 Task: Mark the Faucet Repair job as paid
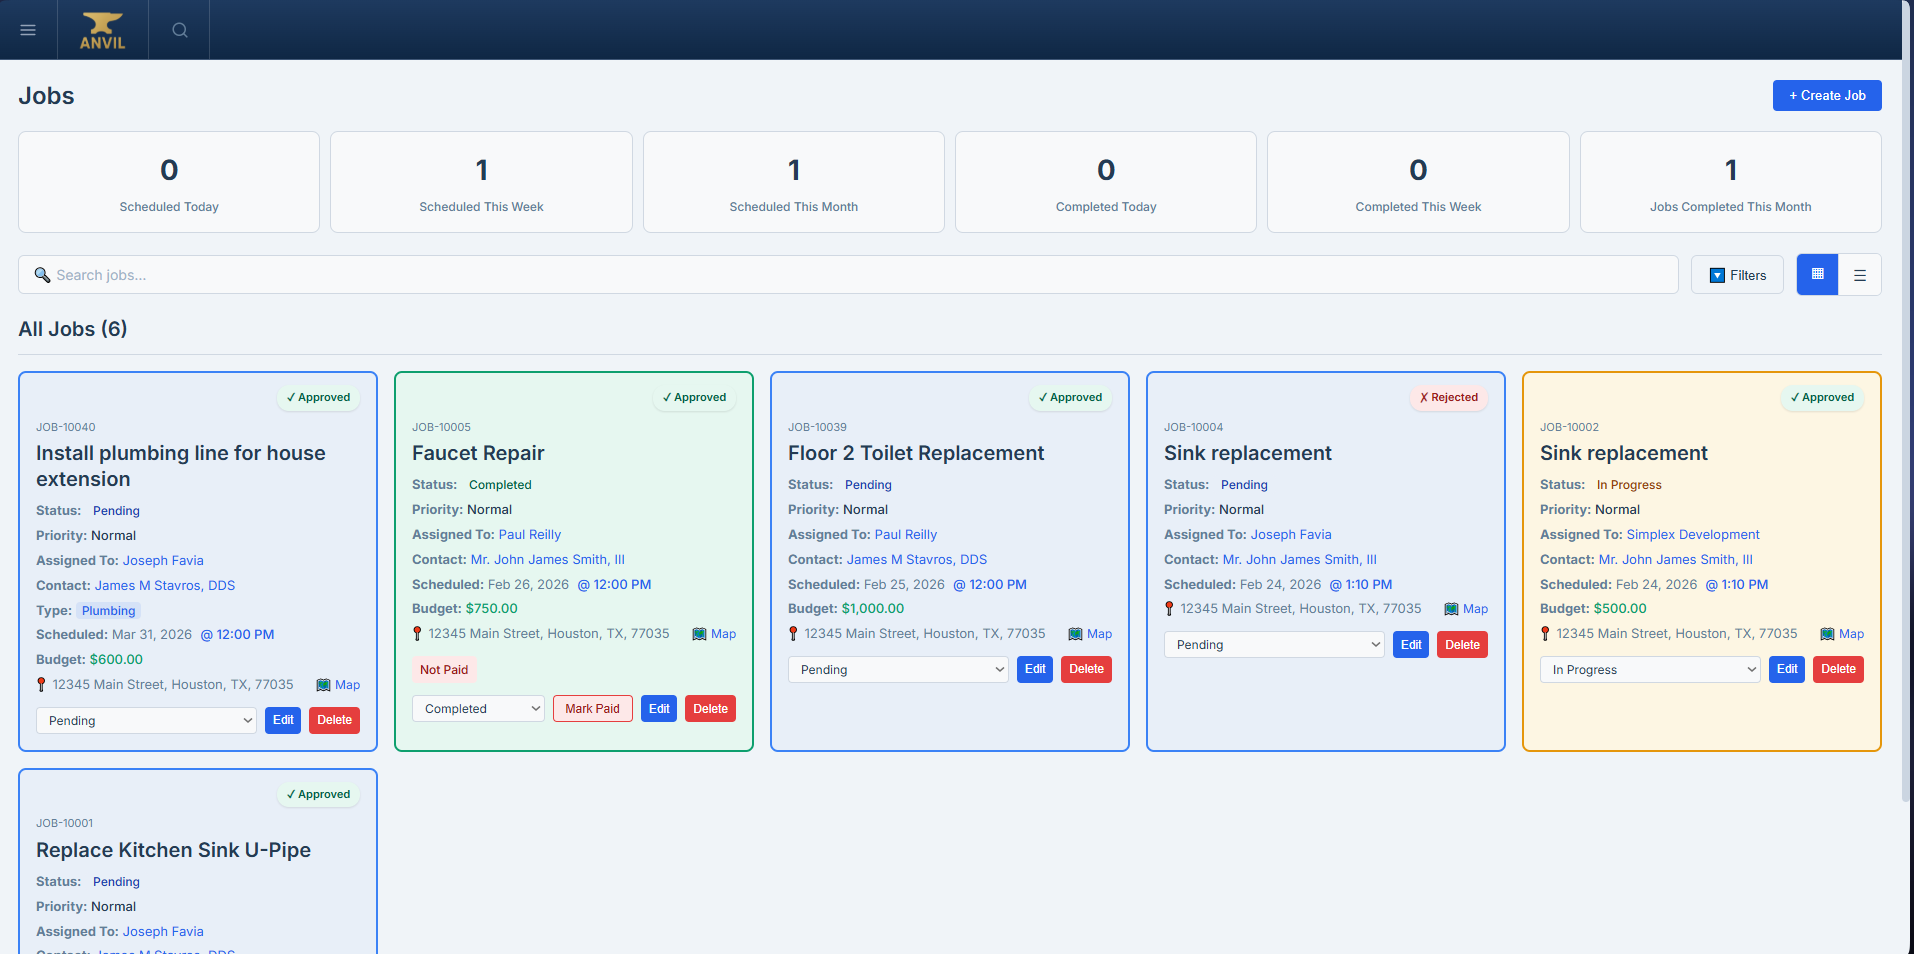tap(592, 708)
